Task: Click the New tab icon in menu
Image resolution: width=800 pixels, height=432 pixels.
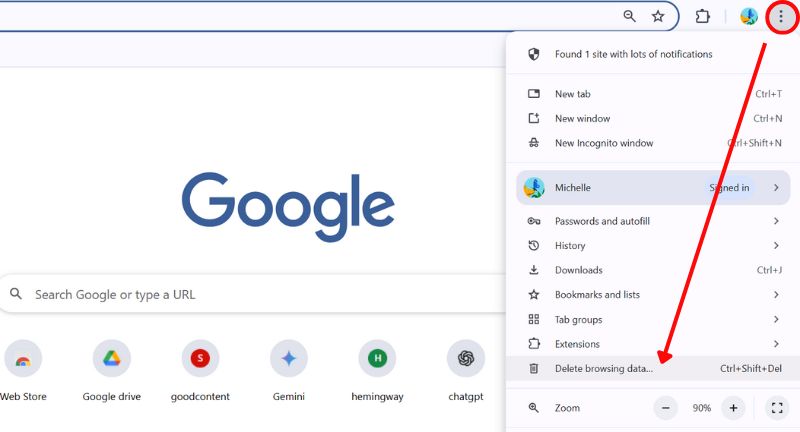Action: [x=534, y=94]
